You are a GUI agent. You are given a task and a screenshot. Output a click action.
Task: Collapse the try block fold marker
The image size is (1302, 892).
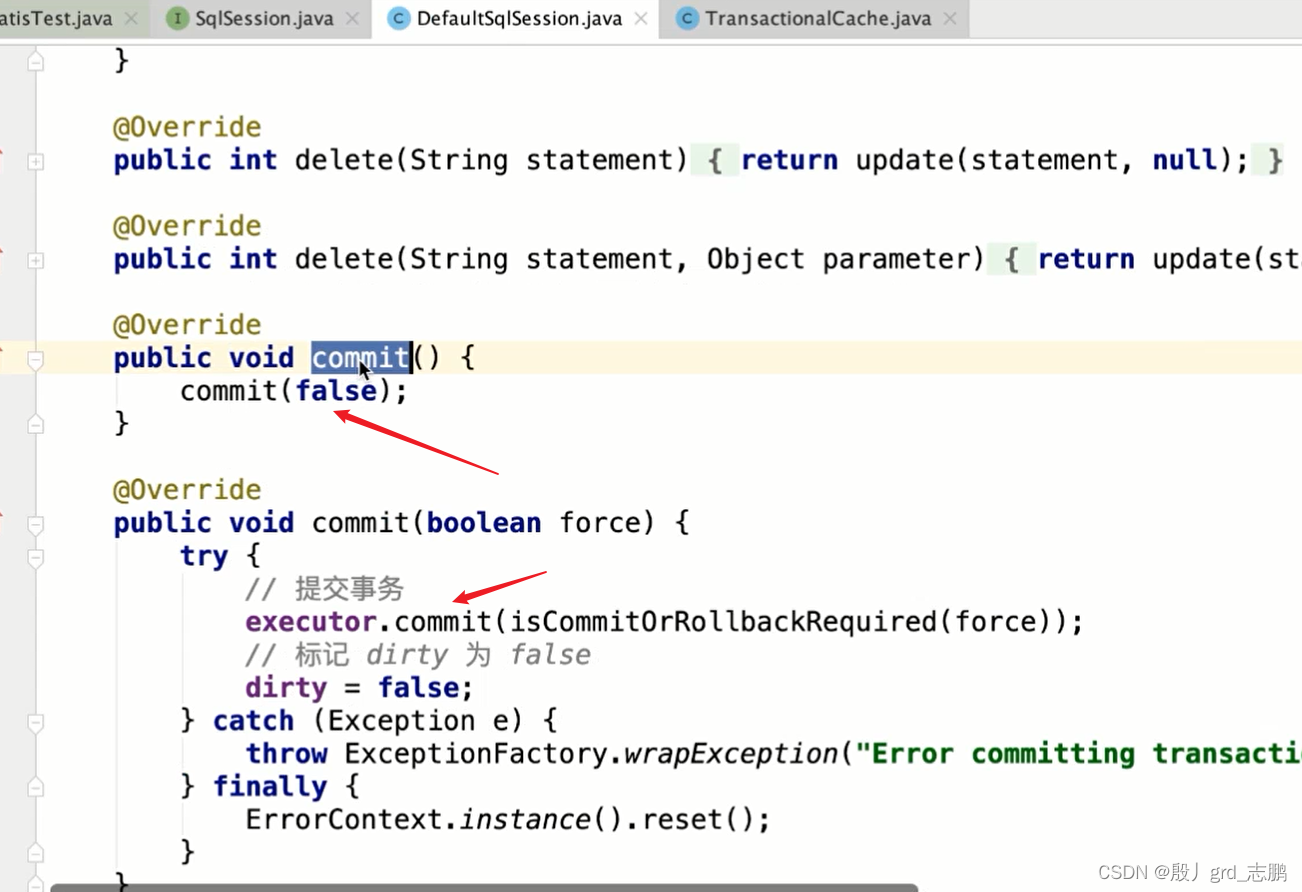pos(35,557)
